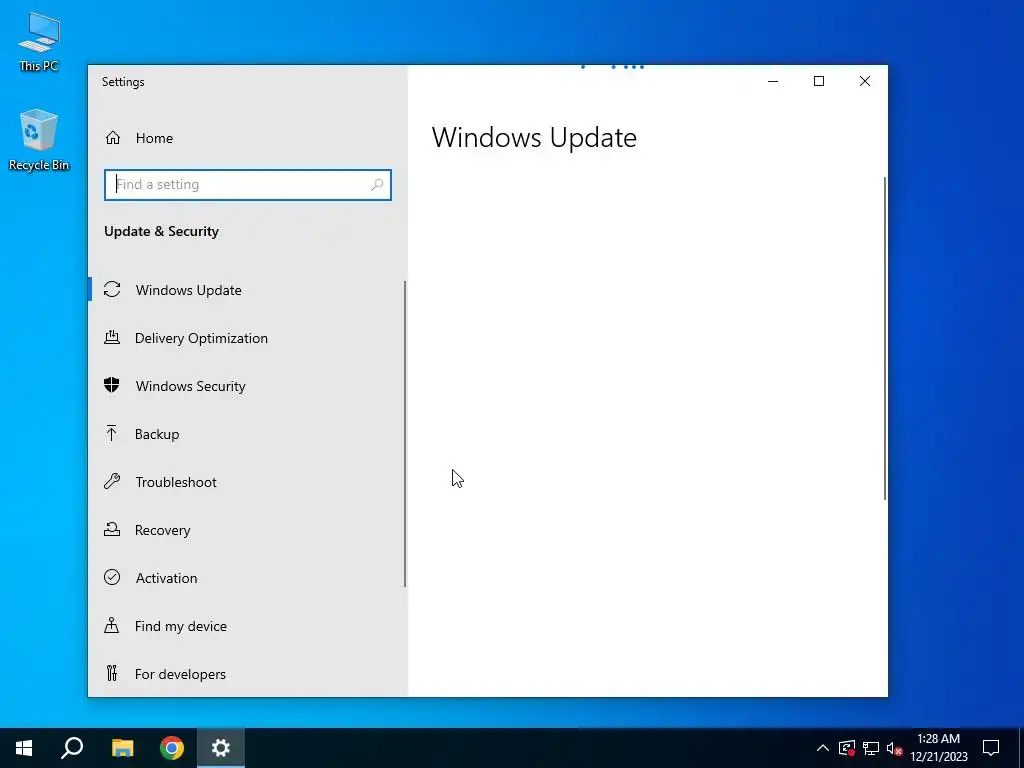Click the Windows Update sync arrows icon
Image resolution: width=1024 pixels, height=768 pixels.
(x=112, y=289)
